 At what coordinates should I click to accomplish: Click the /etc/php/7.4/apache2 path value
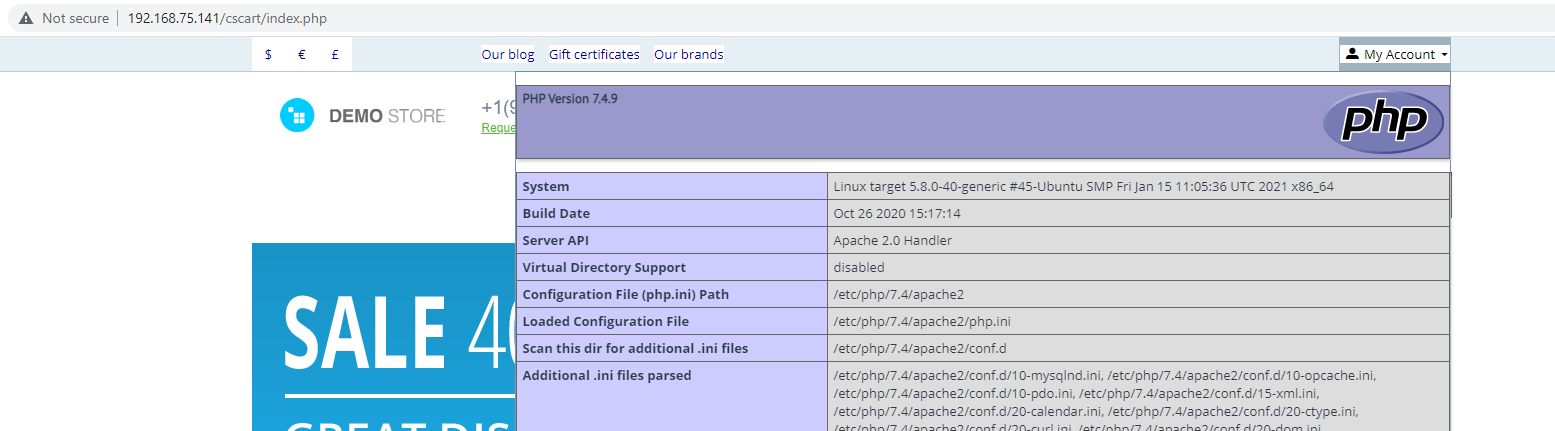pos(899,294)
